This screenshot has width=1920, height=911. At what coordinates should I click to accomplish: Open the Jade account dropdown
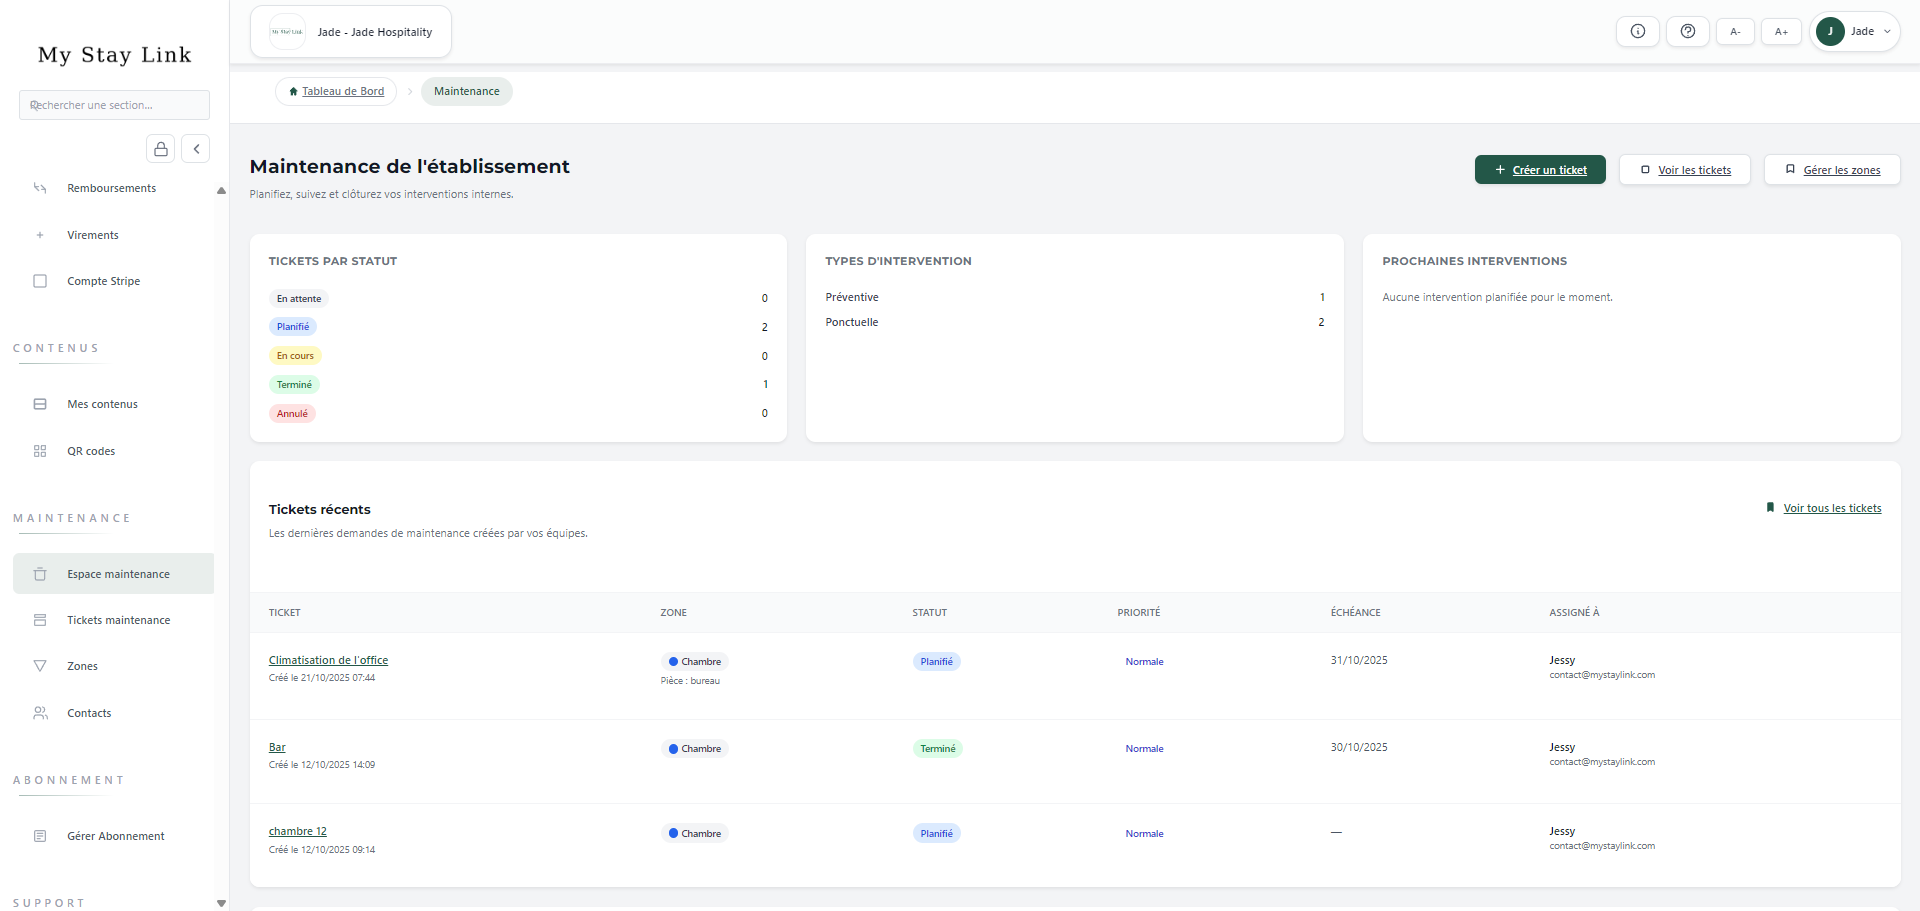point(1855,31)
